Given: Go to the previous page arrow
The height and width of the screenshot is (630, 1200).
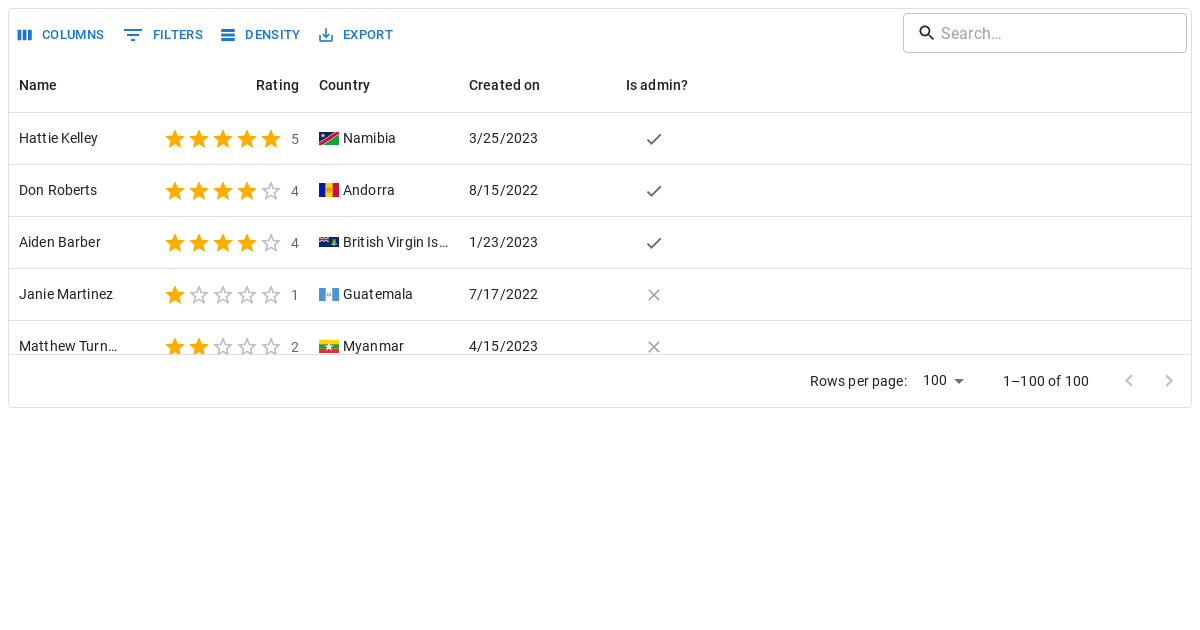Looking at the screenshot, I should [1129, 381].
